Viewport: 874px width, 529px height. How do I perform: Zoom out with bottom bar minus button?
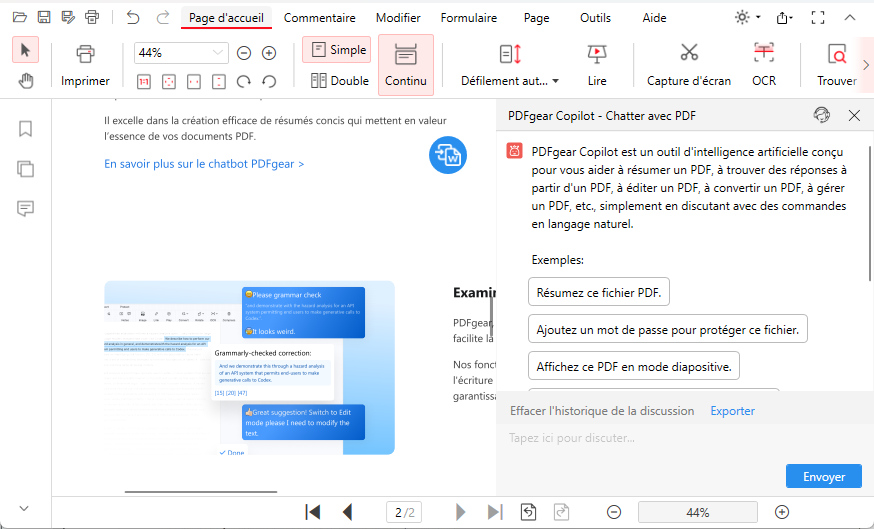[x=614, y=512]
